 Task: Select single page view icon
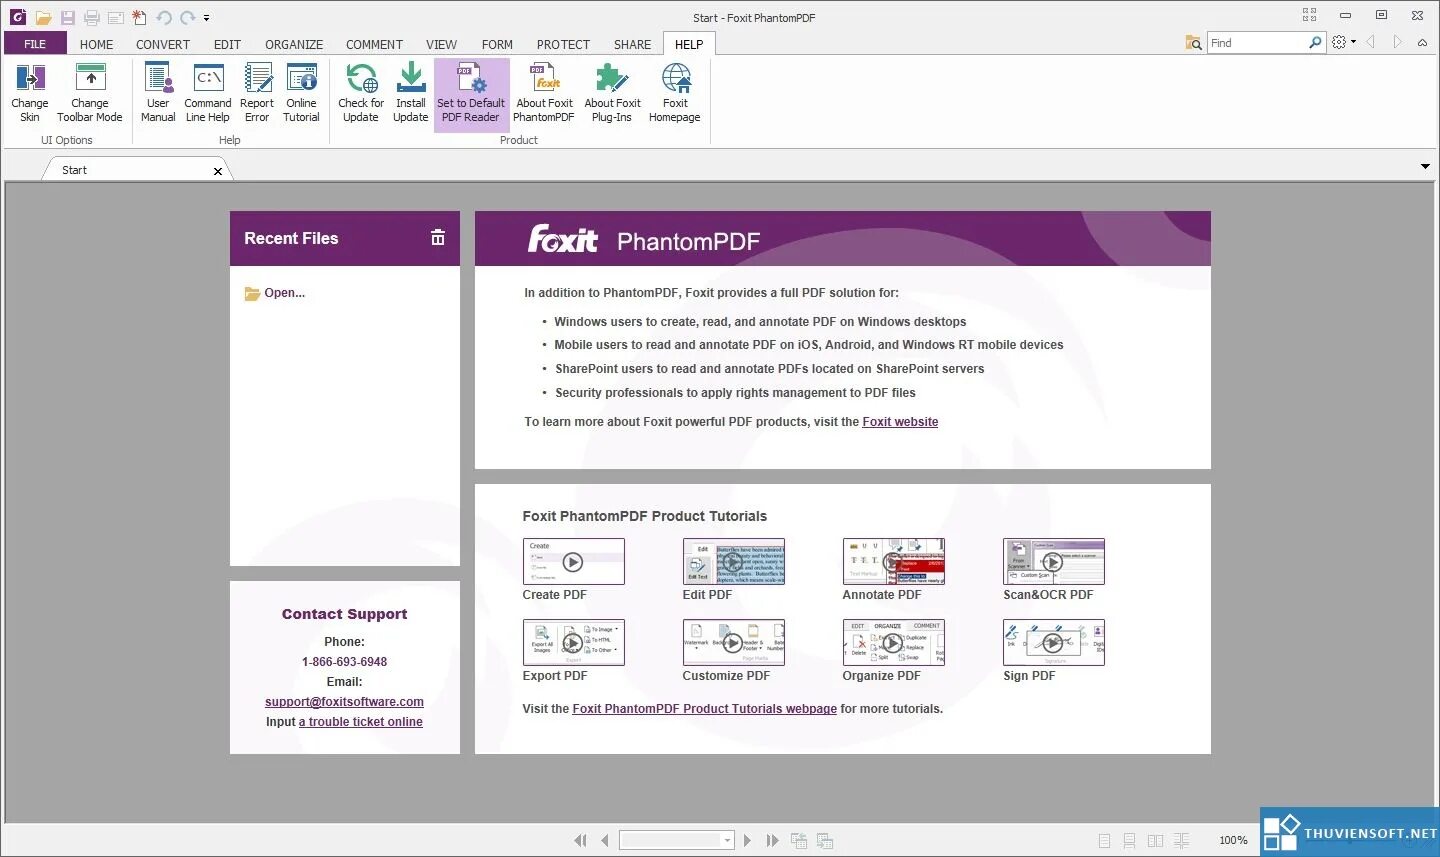(x=1104, y=841)
